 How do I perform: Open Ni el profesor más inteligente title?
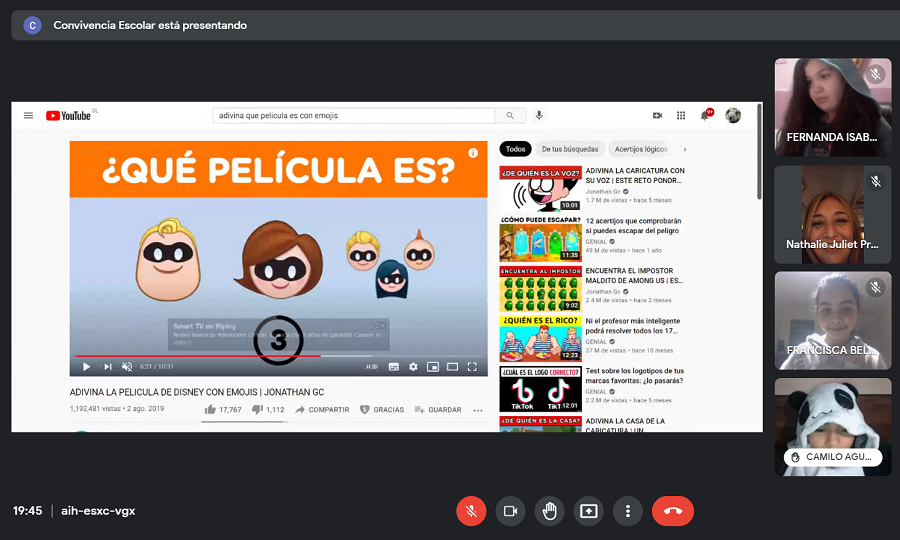633,326
